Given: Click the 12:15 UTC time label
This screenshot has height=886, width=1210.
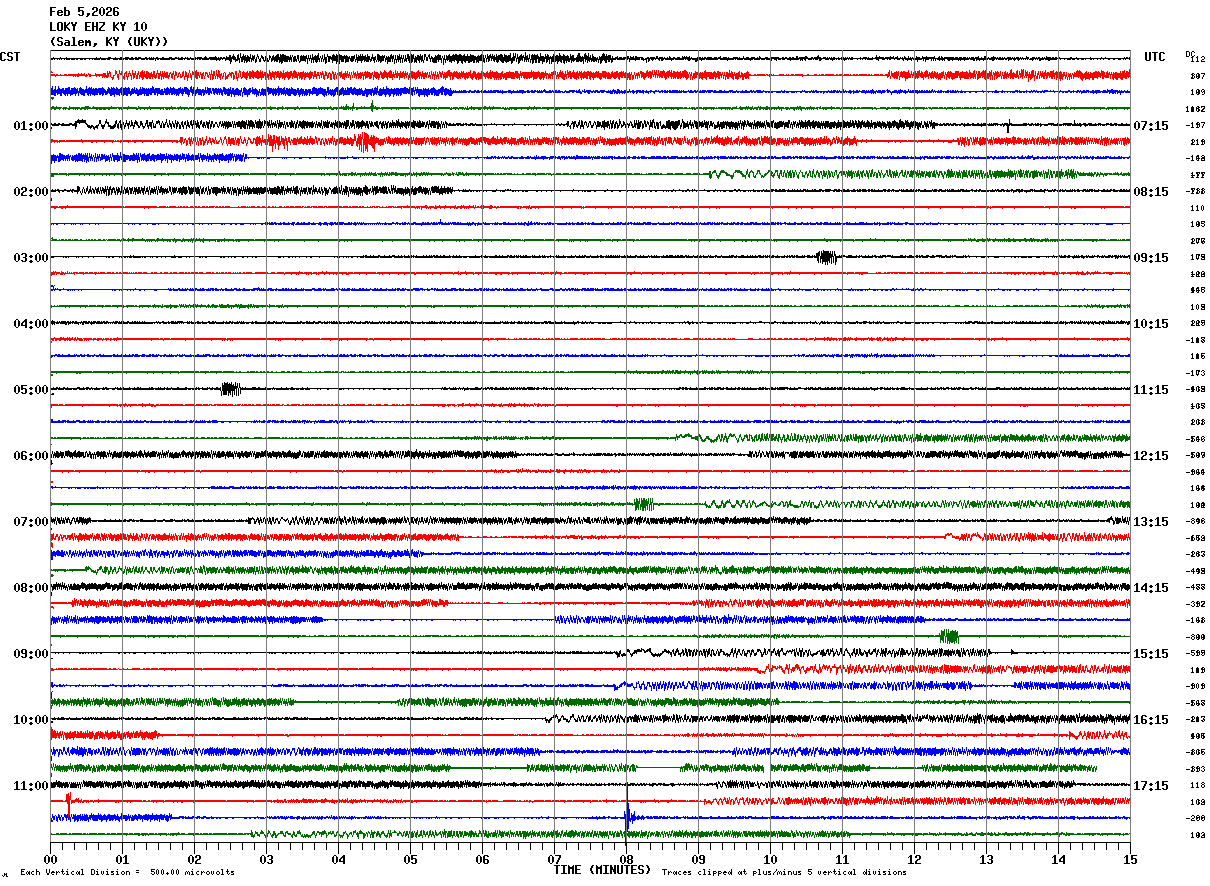Looking at the screenshot, I should (x=1151, y=456).
